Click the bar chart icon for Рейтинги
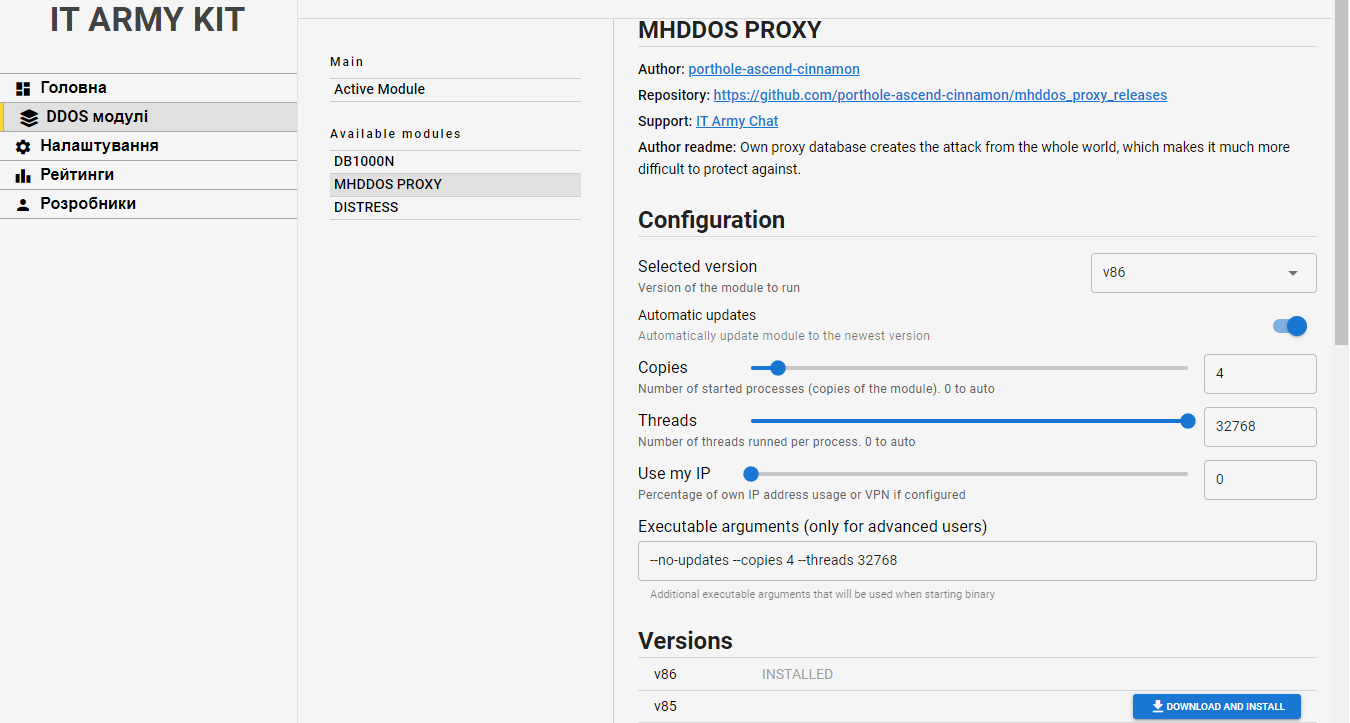Screen dimensions: 1350x723 click(23, 175)
